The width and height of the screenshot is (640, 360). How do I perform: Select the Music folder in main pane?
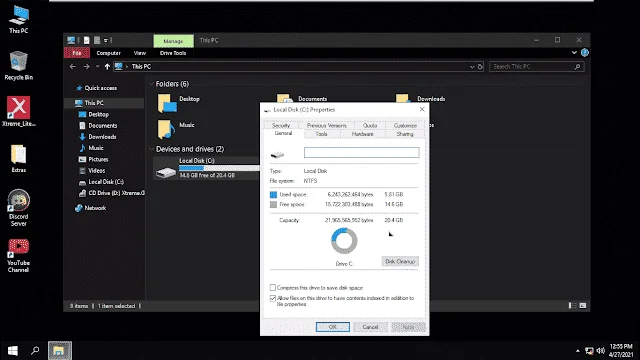coord(176,129)
